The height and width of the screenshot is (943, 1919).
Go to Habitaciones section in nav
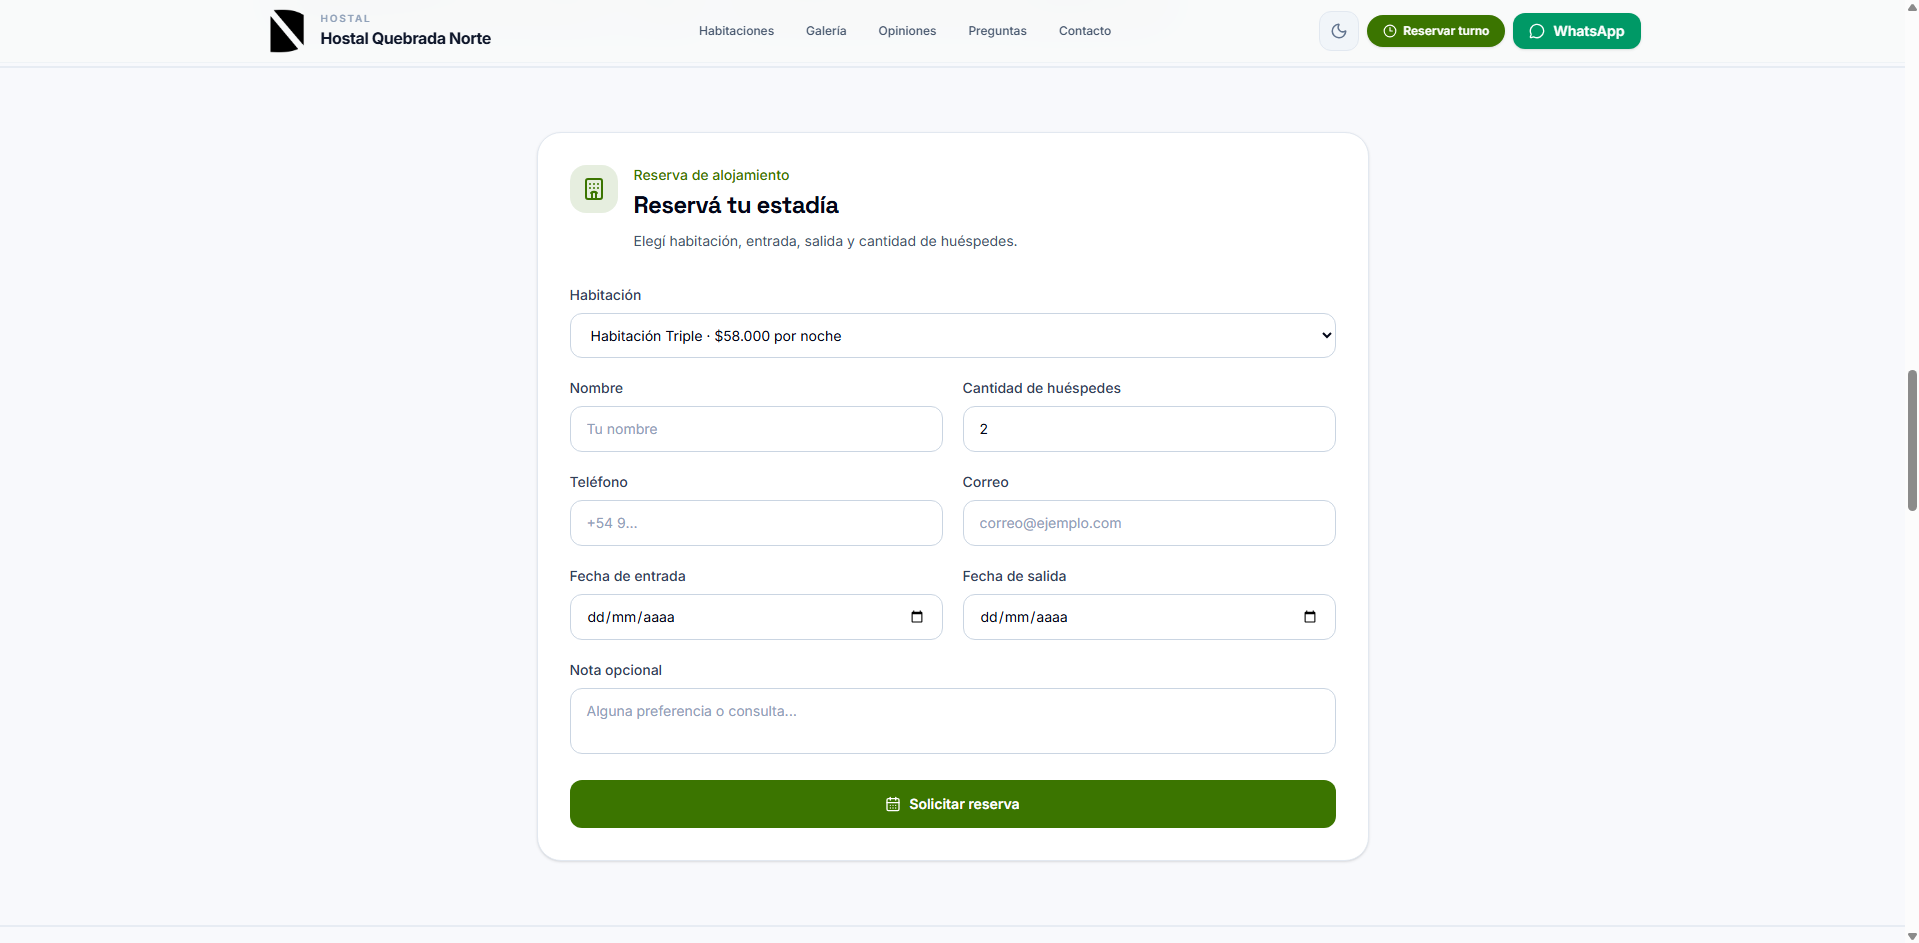tap(736, 31)
